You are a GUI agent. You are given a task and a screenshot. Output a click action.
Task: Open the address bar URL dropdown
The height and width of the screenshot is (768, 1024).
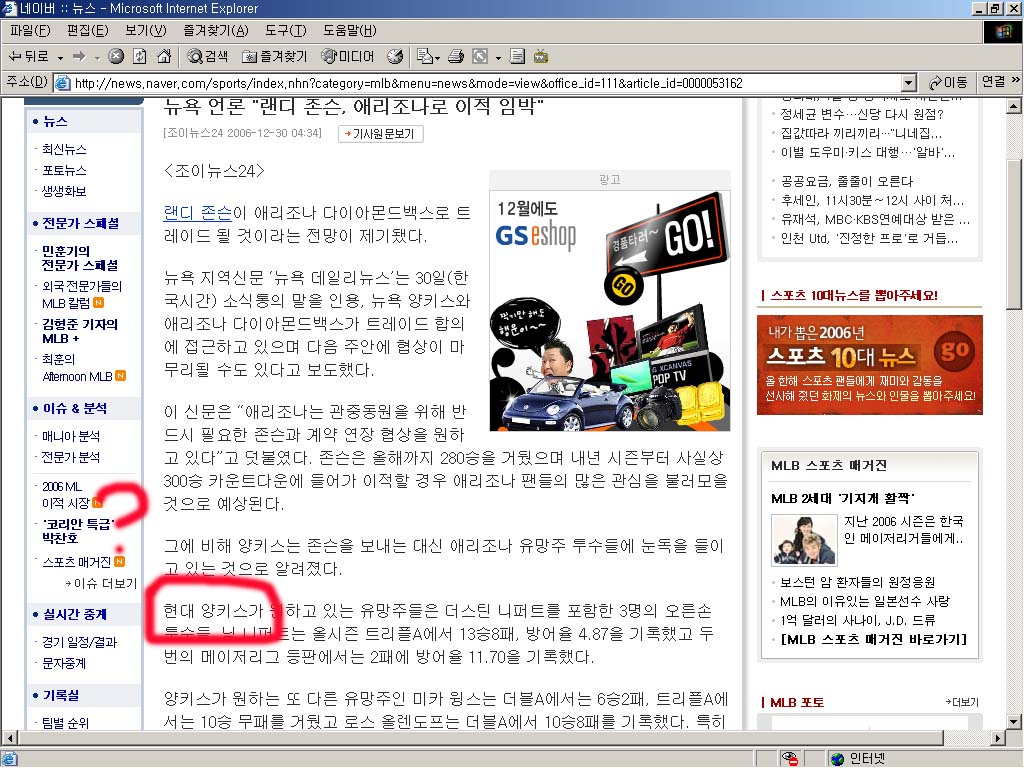[x=908, y=83]
